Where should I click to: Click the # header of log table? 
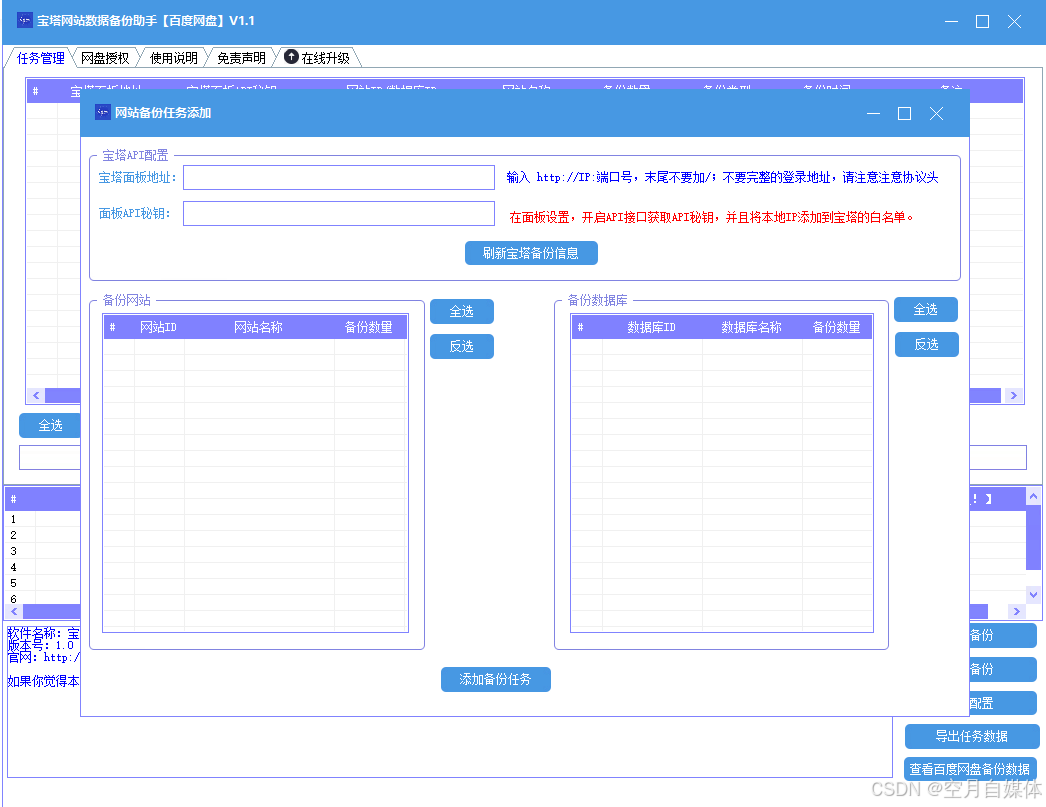tap(13, 499)
